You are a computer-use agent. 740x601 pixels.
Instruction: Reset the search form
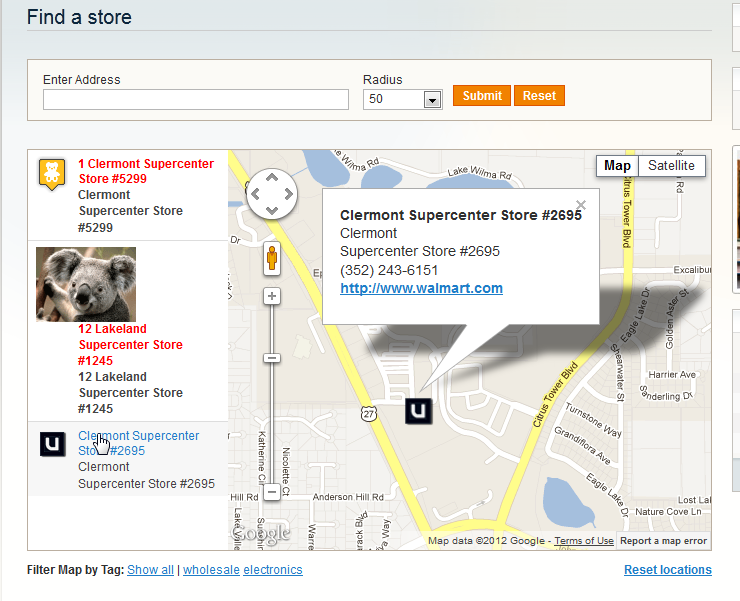click(539, 96)
